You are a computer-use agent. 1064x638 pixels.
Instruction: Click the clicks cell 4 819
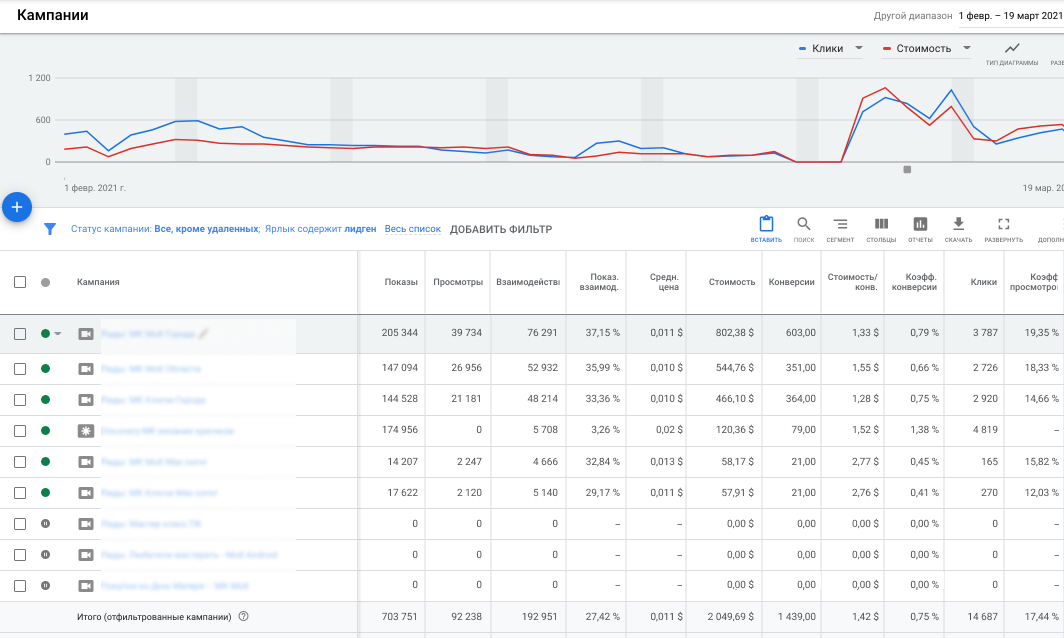coord(985,429)
